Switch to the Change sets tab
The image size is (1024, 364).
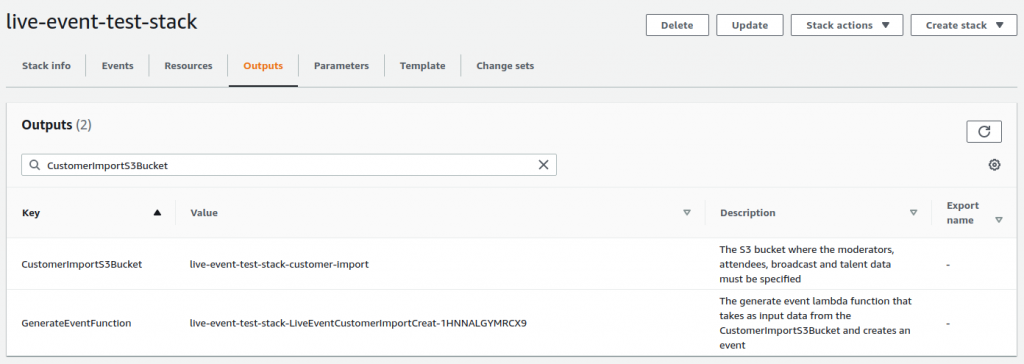point(505,66)
